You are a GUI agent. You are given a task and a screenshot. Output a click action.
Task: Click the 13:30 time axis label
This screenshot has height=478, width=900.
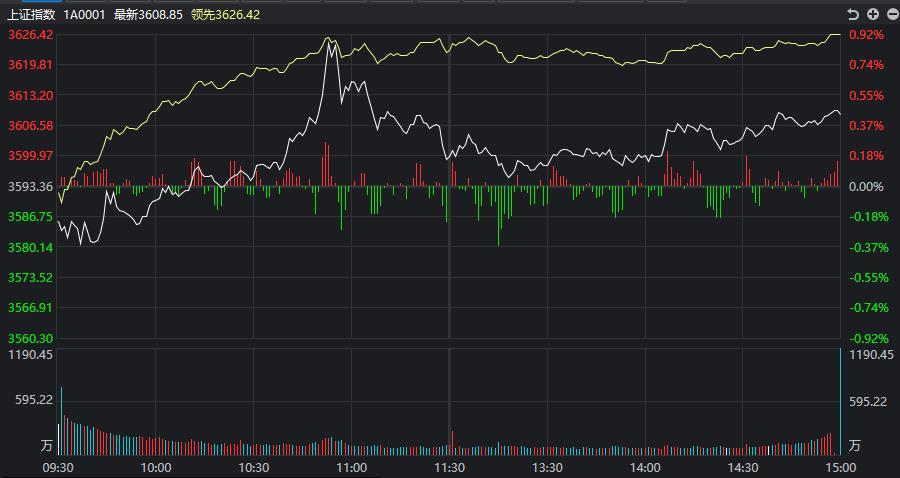[547, 467]
